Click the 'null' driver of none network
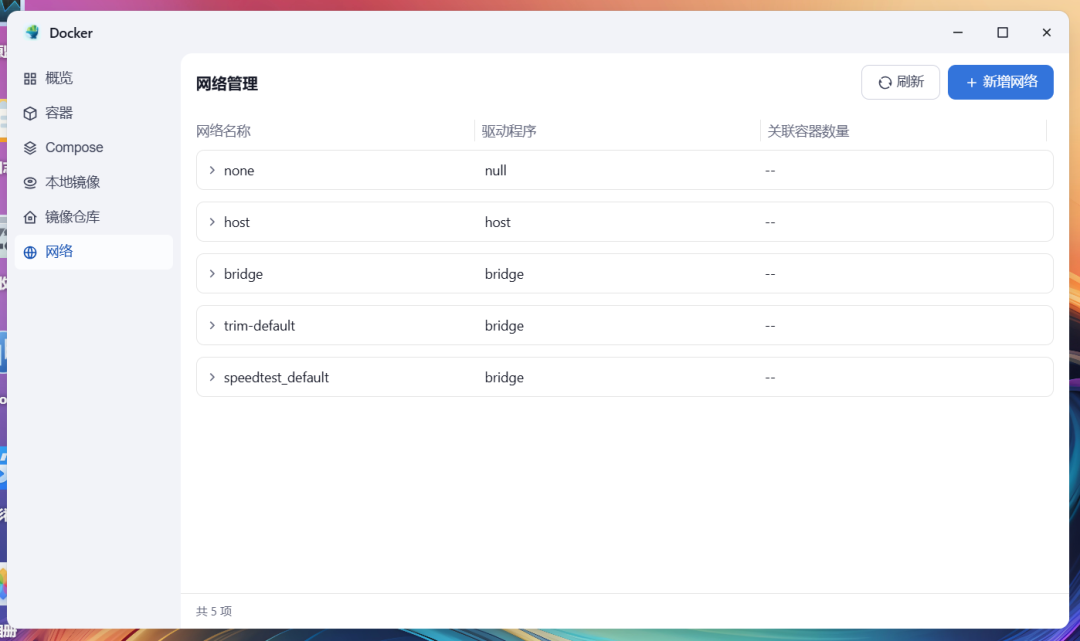Image resolution: width=1080 pixels, height=641 pixels. click(x=495, y=171)
